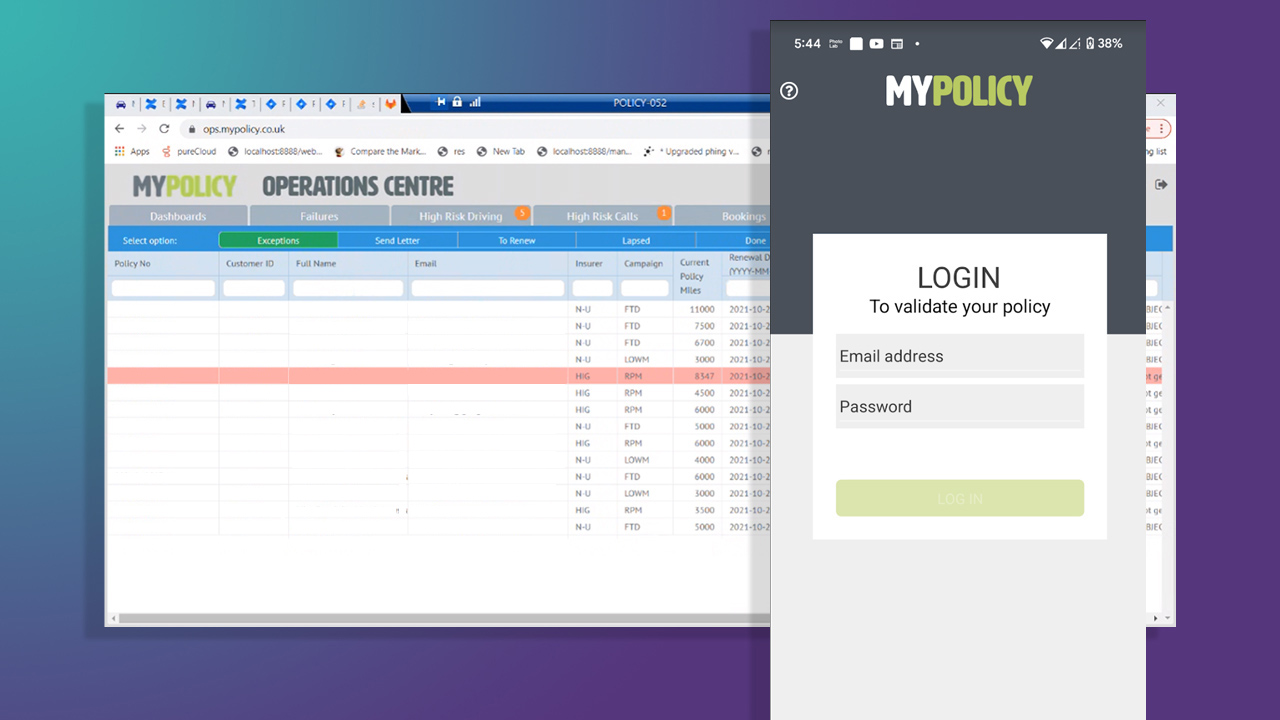1280x720 pixels.
Task: Click the browser back arrow
Action: pos(120,129)
